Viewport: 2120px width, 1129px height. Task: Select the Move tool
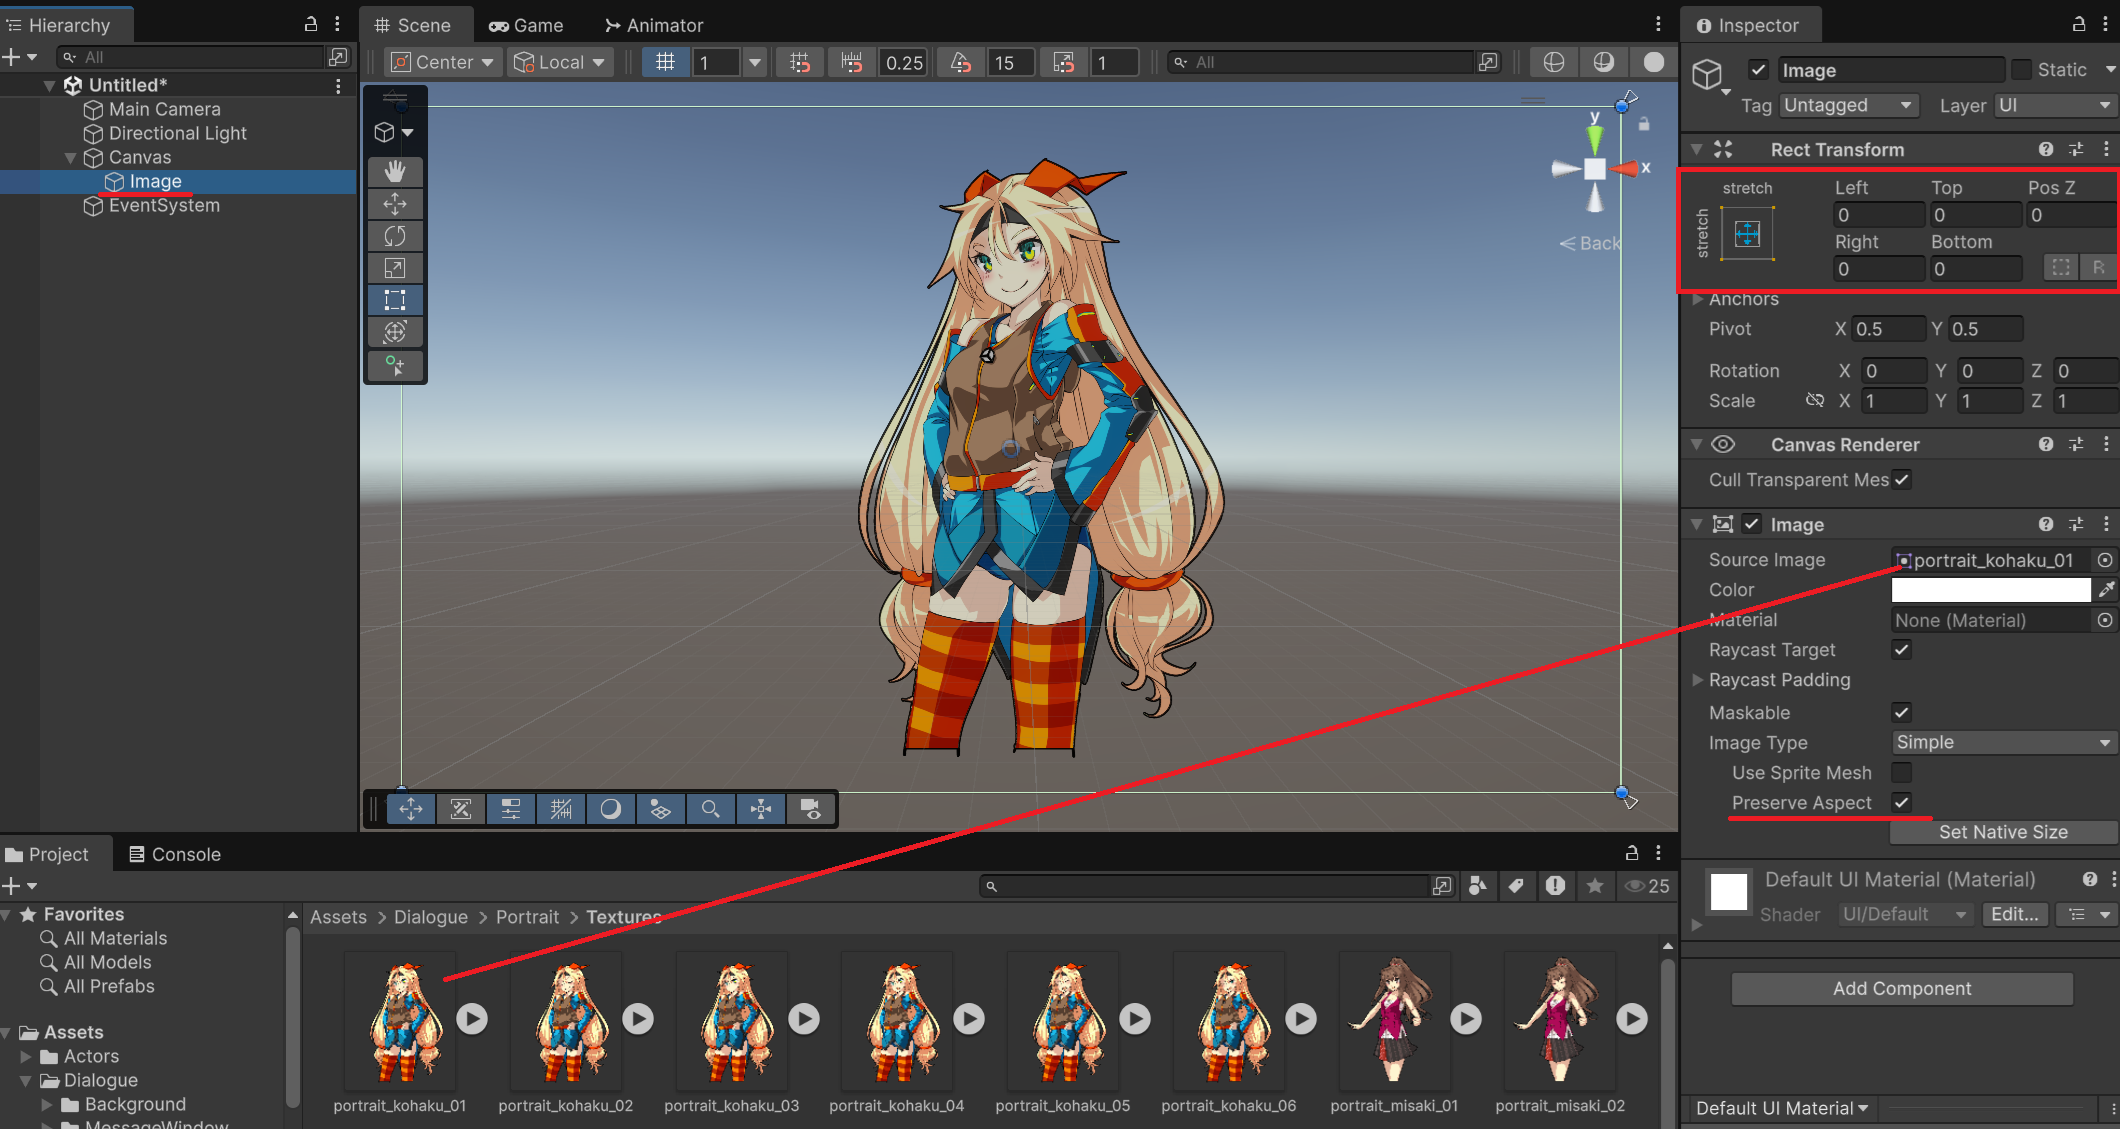click(x=395, y=204)
